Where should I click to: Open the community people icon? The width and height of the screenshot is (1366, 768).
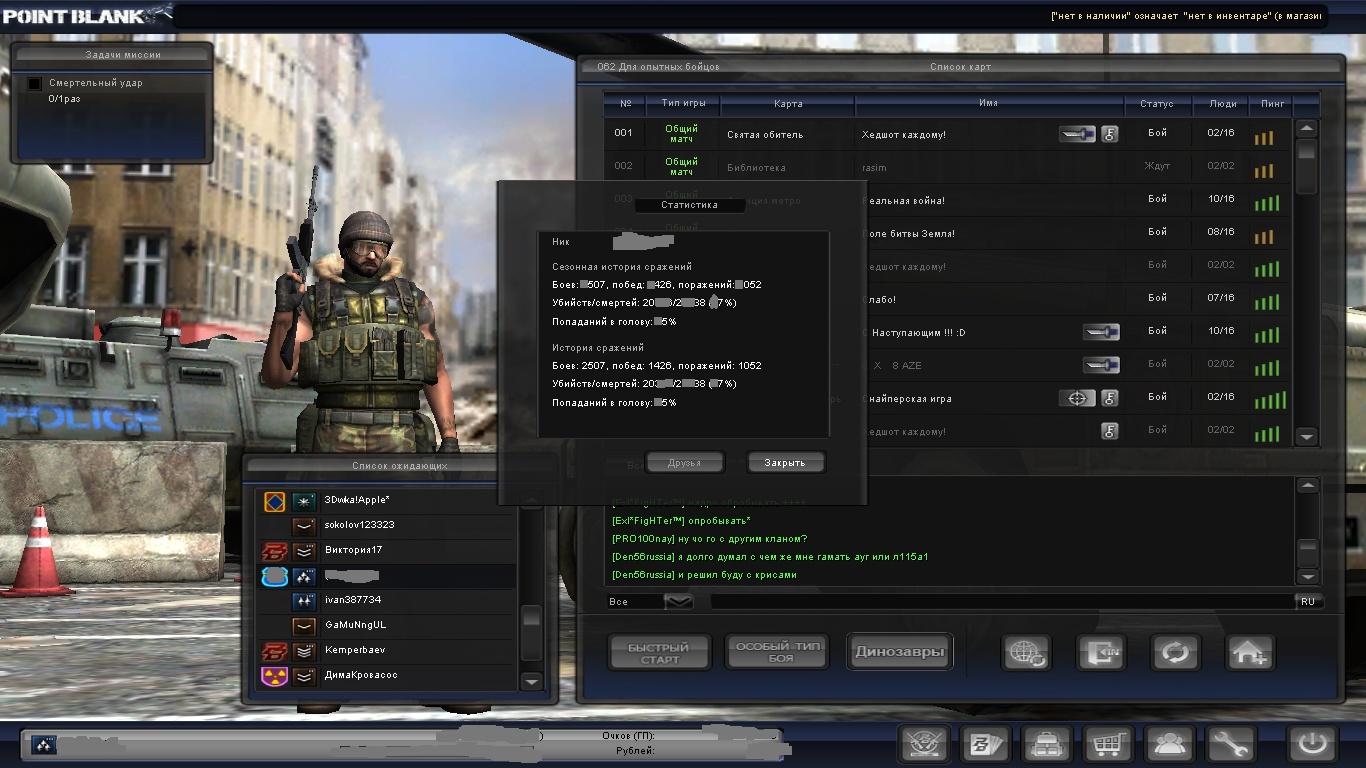1169,744
